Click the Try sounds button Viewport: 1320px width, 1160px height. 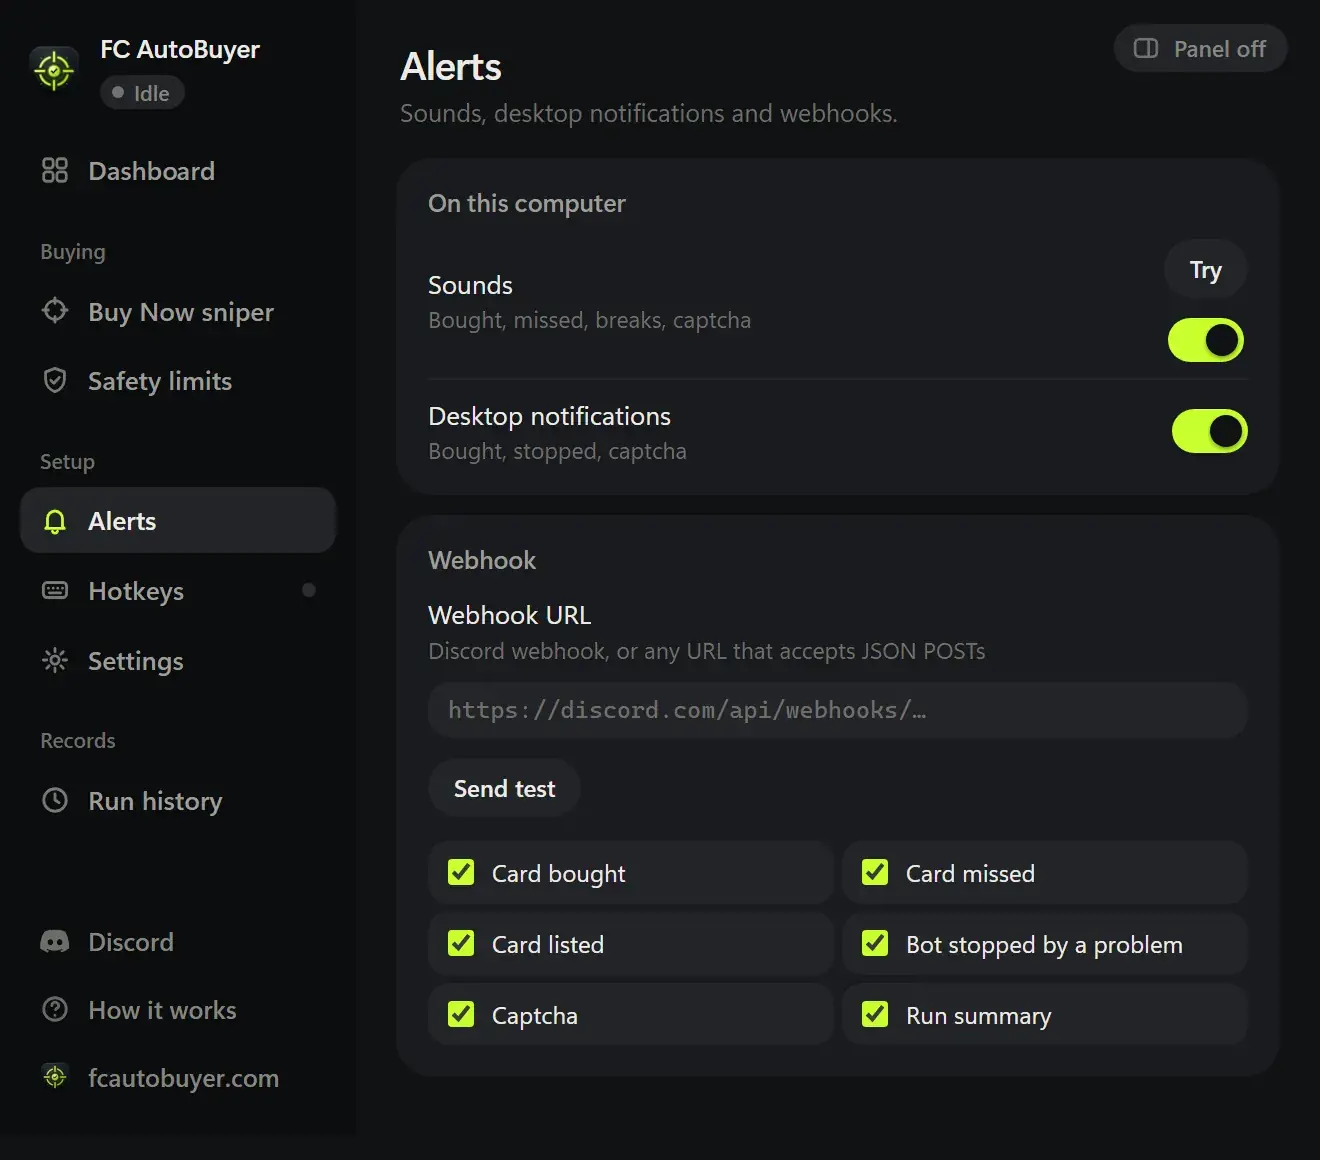coord(1206,269)
